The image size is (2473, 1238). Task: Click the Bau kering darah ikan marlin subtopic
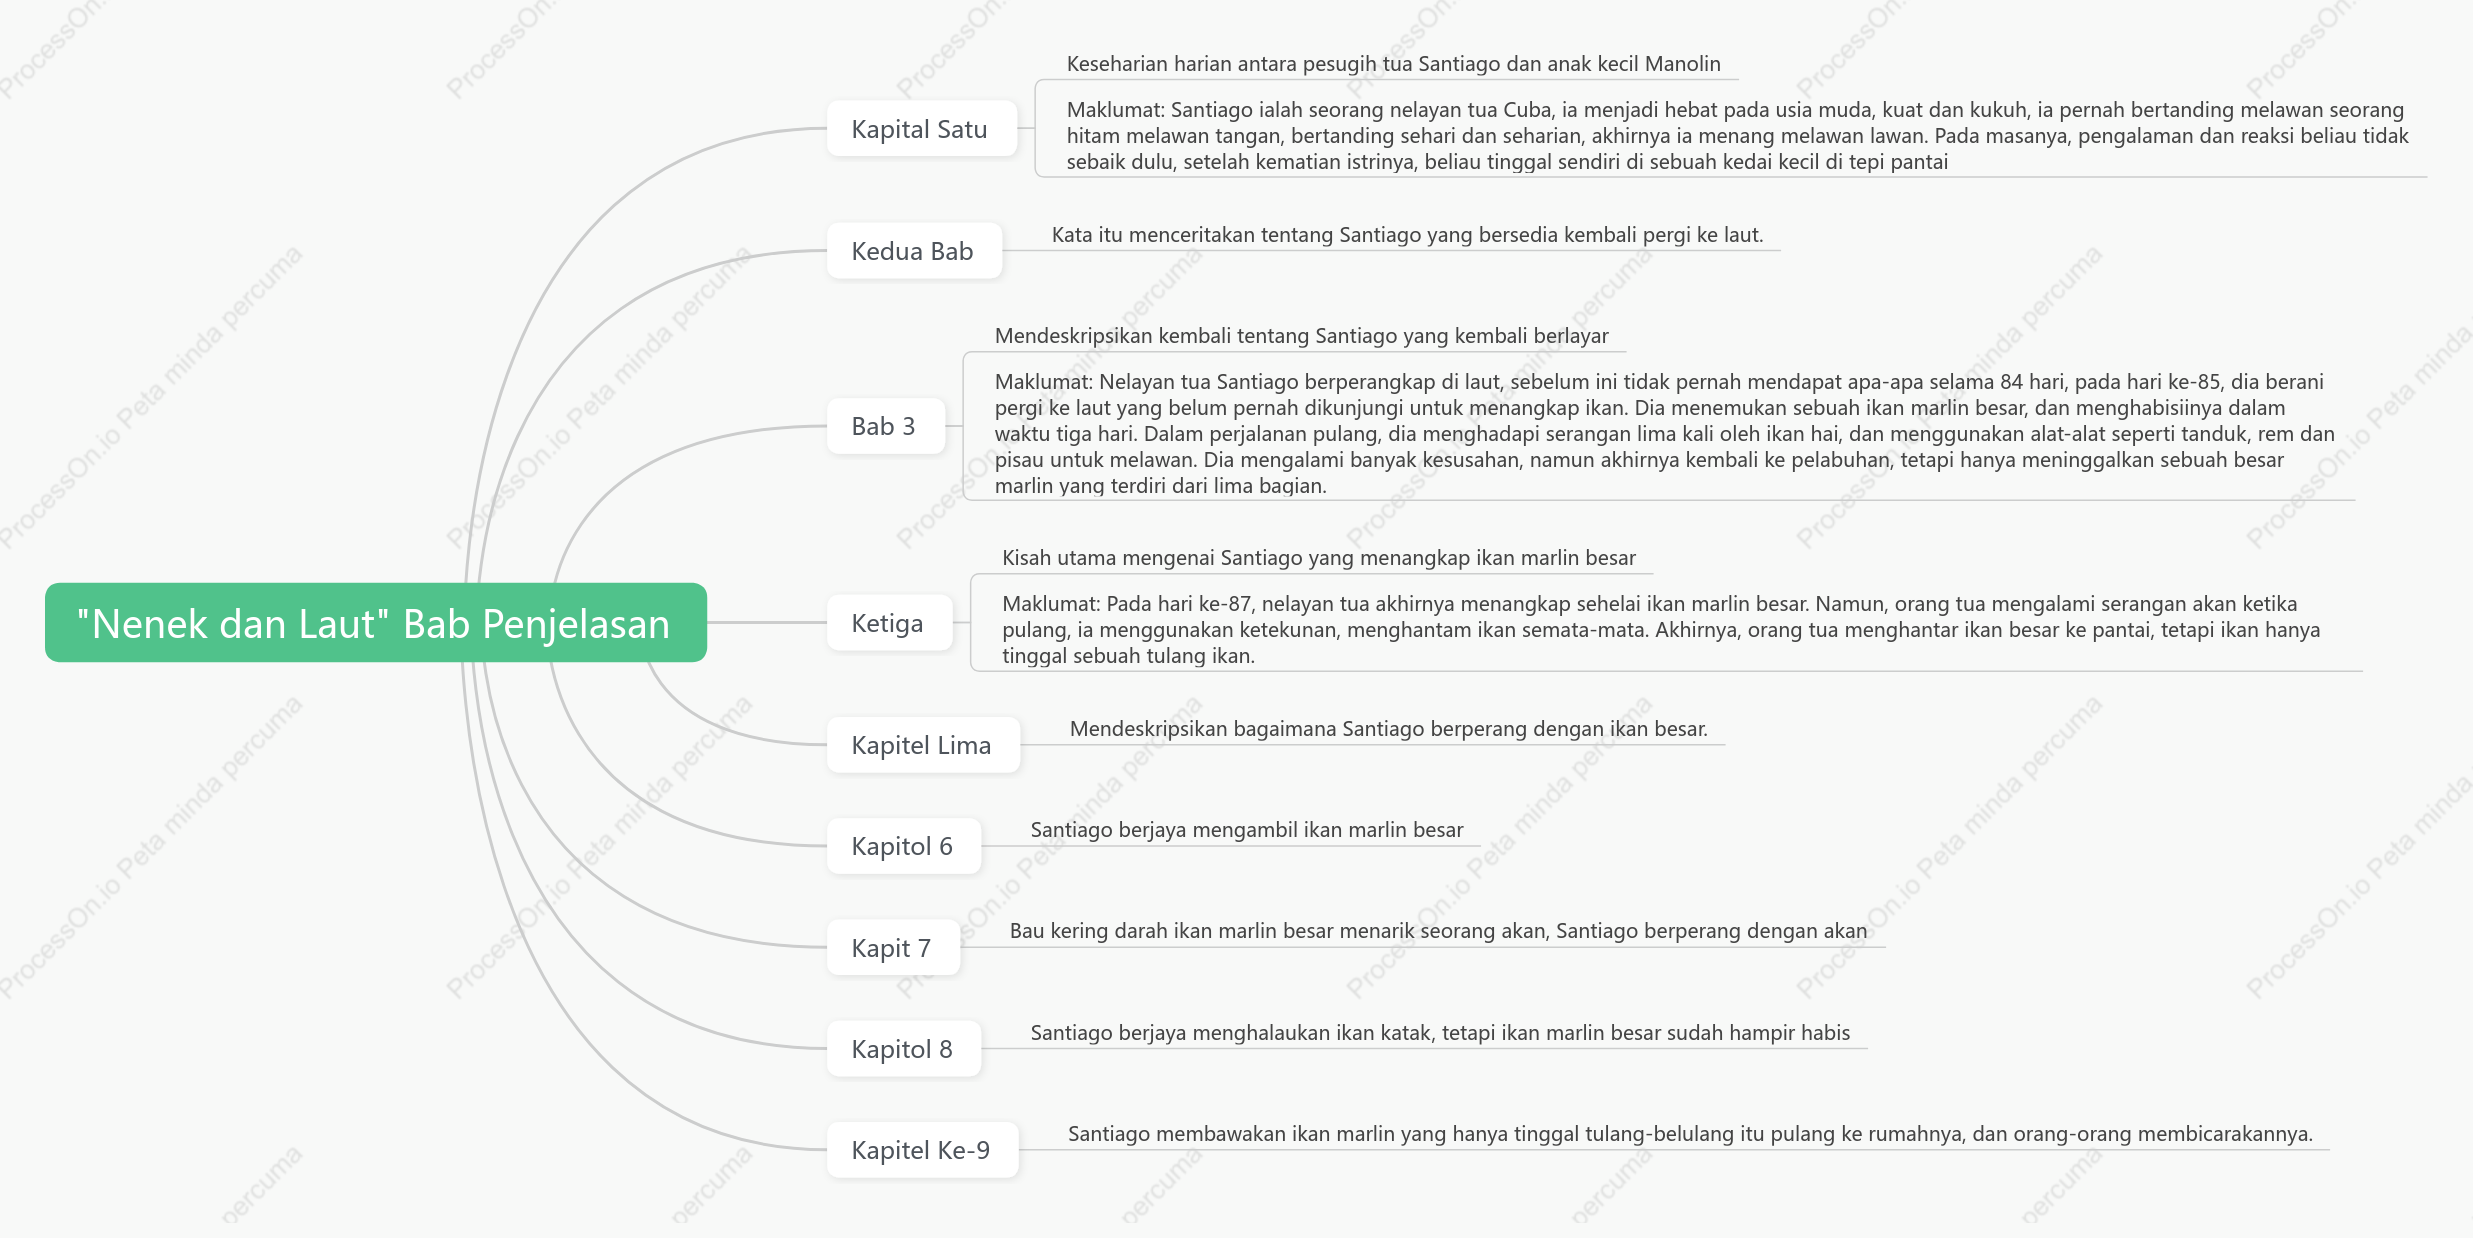pyautogui.click(x=1438, y=931)
